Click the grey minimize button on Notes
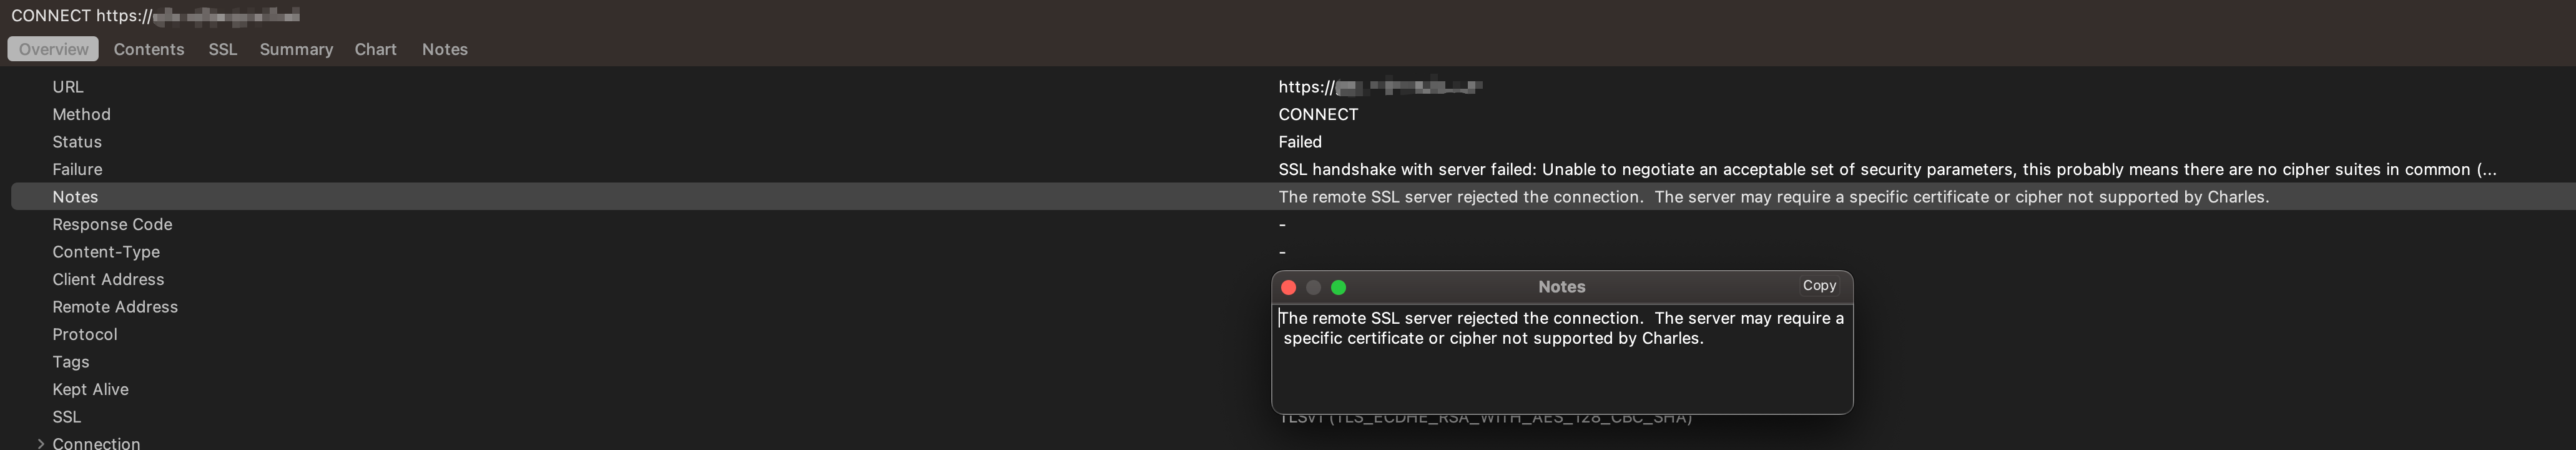 (1314, 287)
